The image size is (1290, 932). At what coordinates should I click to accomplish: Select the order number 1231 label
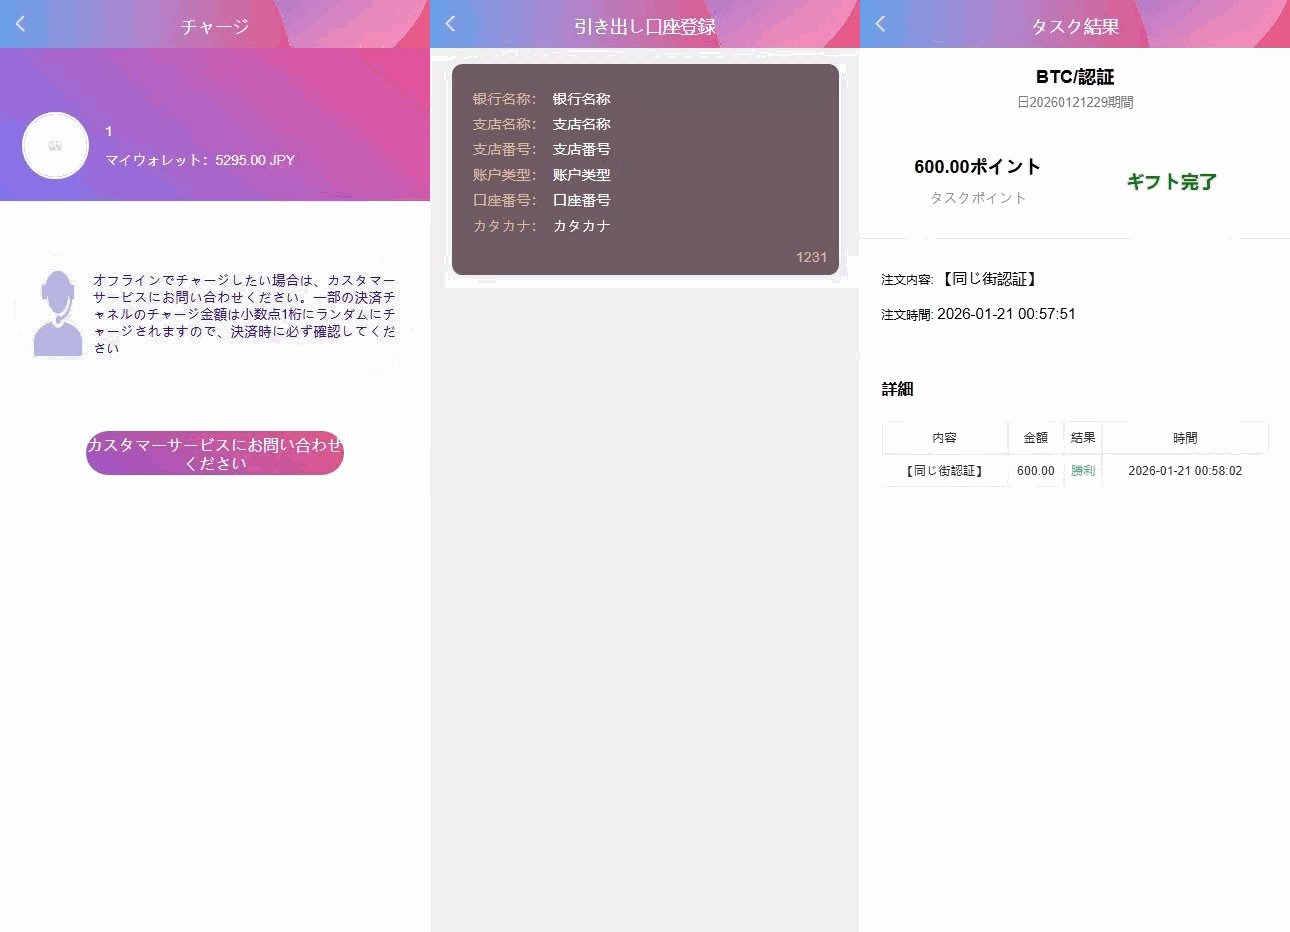(811, 257)
